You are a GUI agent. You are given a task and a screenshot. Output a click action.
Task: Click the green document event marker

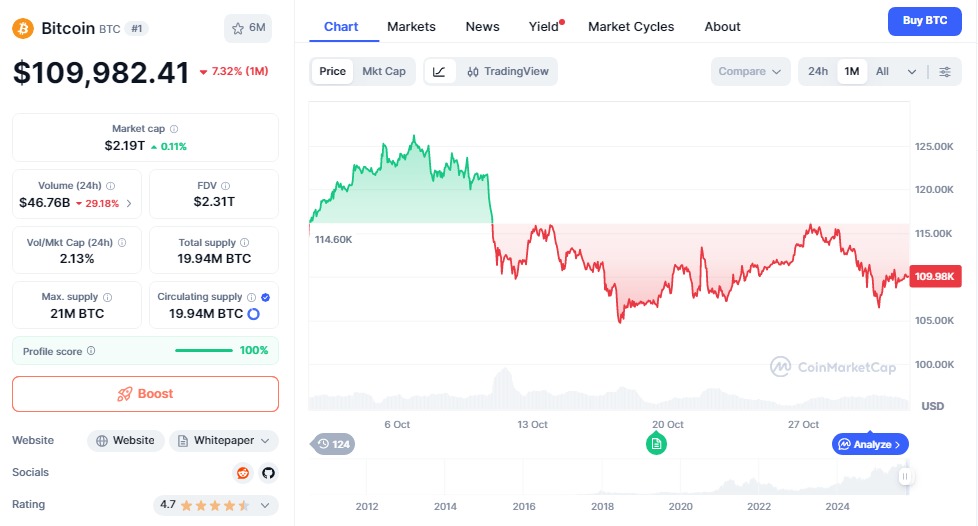pos(656,443)
